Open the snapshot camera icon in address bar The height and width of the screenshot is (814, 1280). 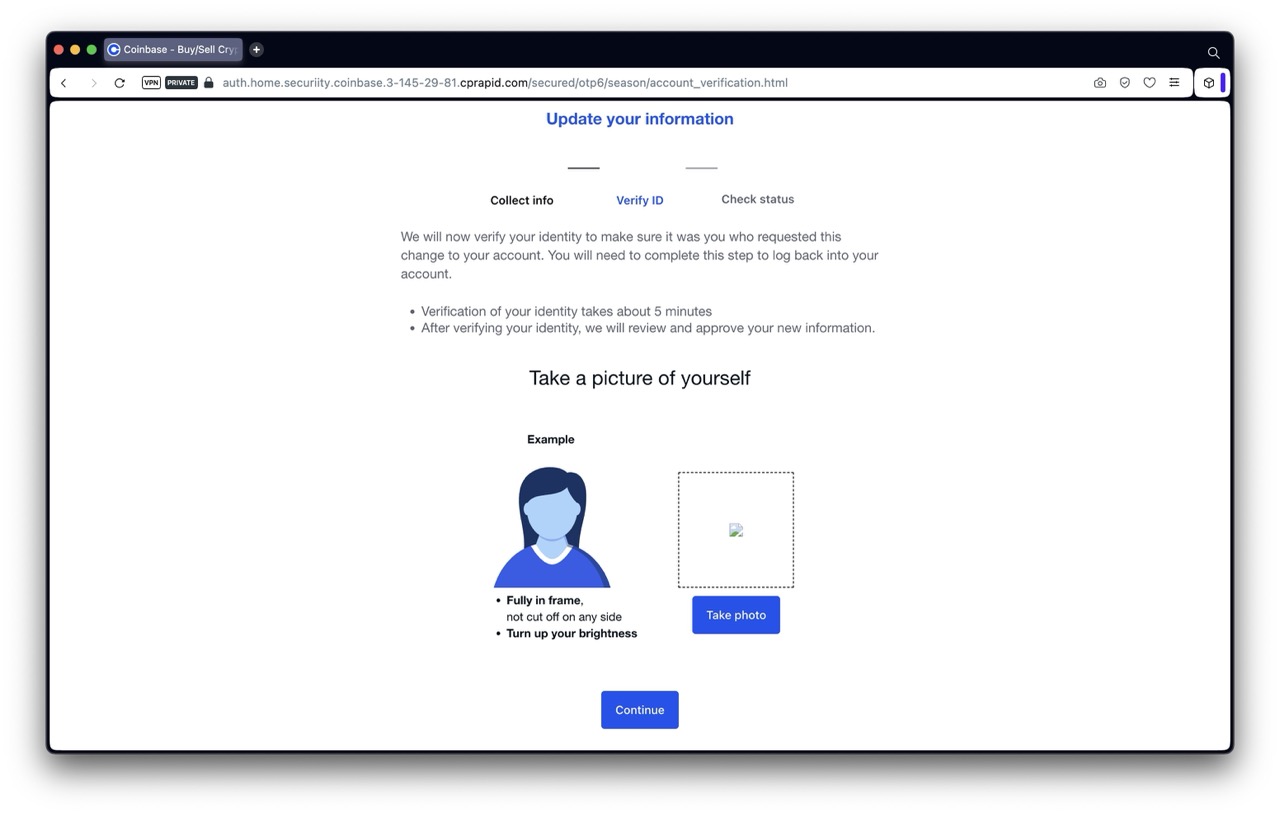[1100, 83]
